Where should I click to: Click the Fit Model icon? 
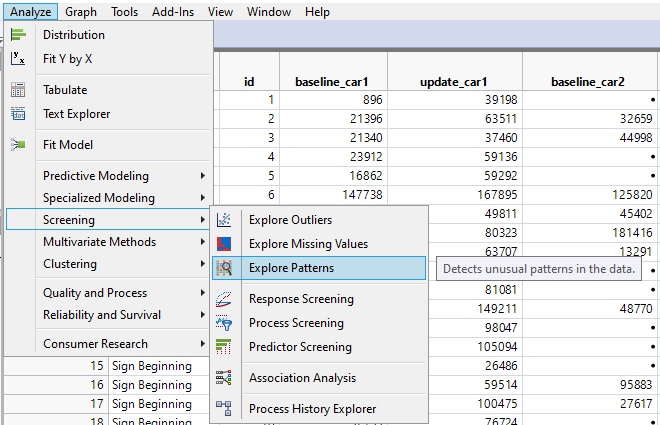coord(18,145)
